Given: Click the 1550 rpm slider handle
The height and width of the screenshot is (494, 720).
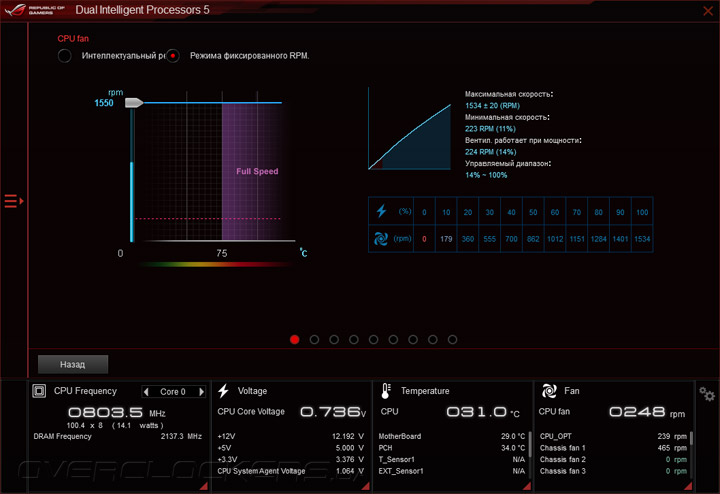Looking at the screenshot, I should tap(134, 103).
